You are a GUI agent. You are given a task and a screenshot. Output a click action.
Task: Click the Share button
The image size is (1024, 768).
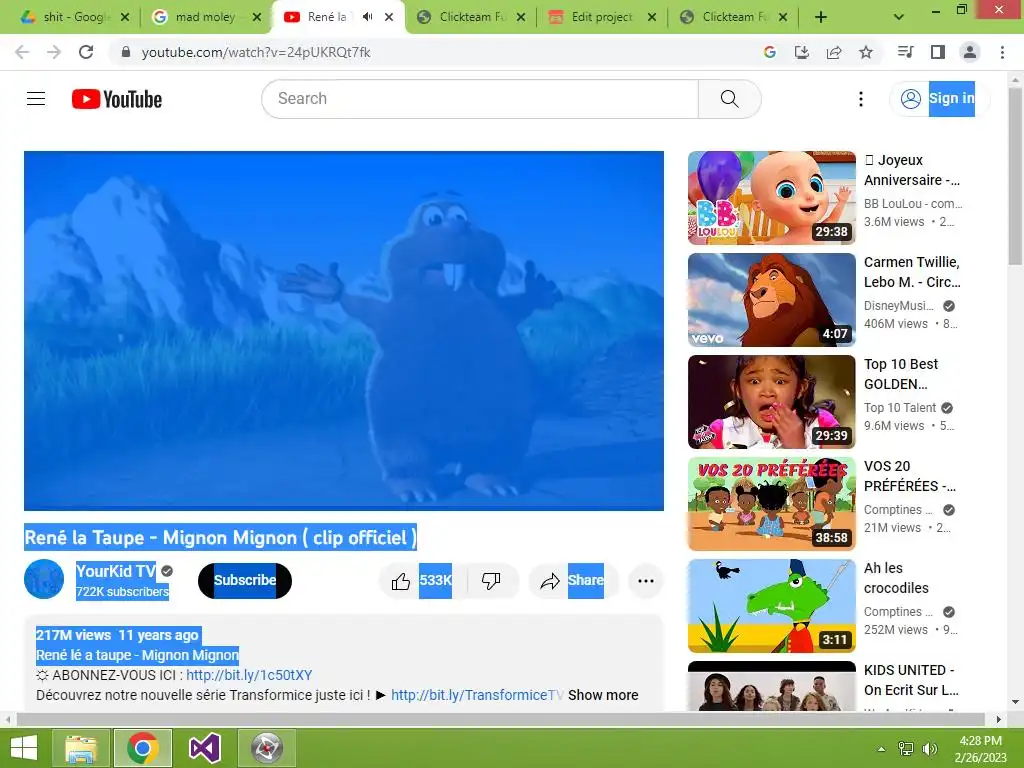[x=573, y=581]
